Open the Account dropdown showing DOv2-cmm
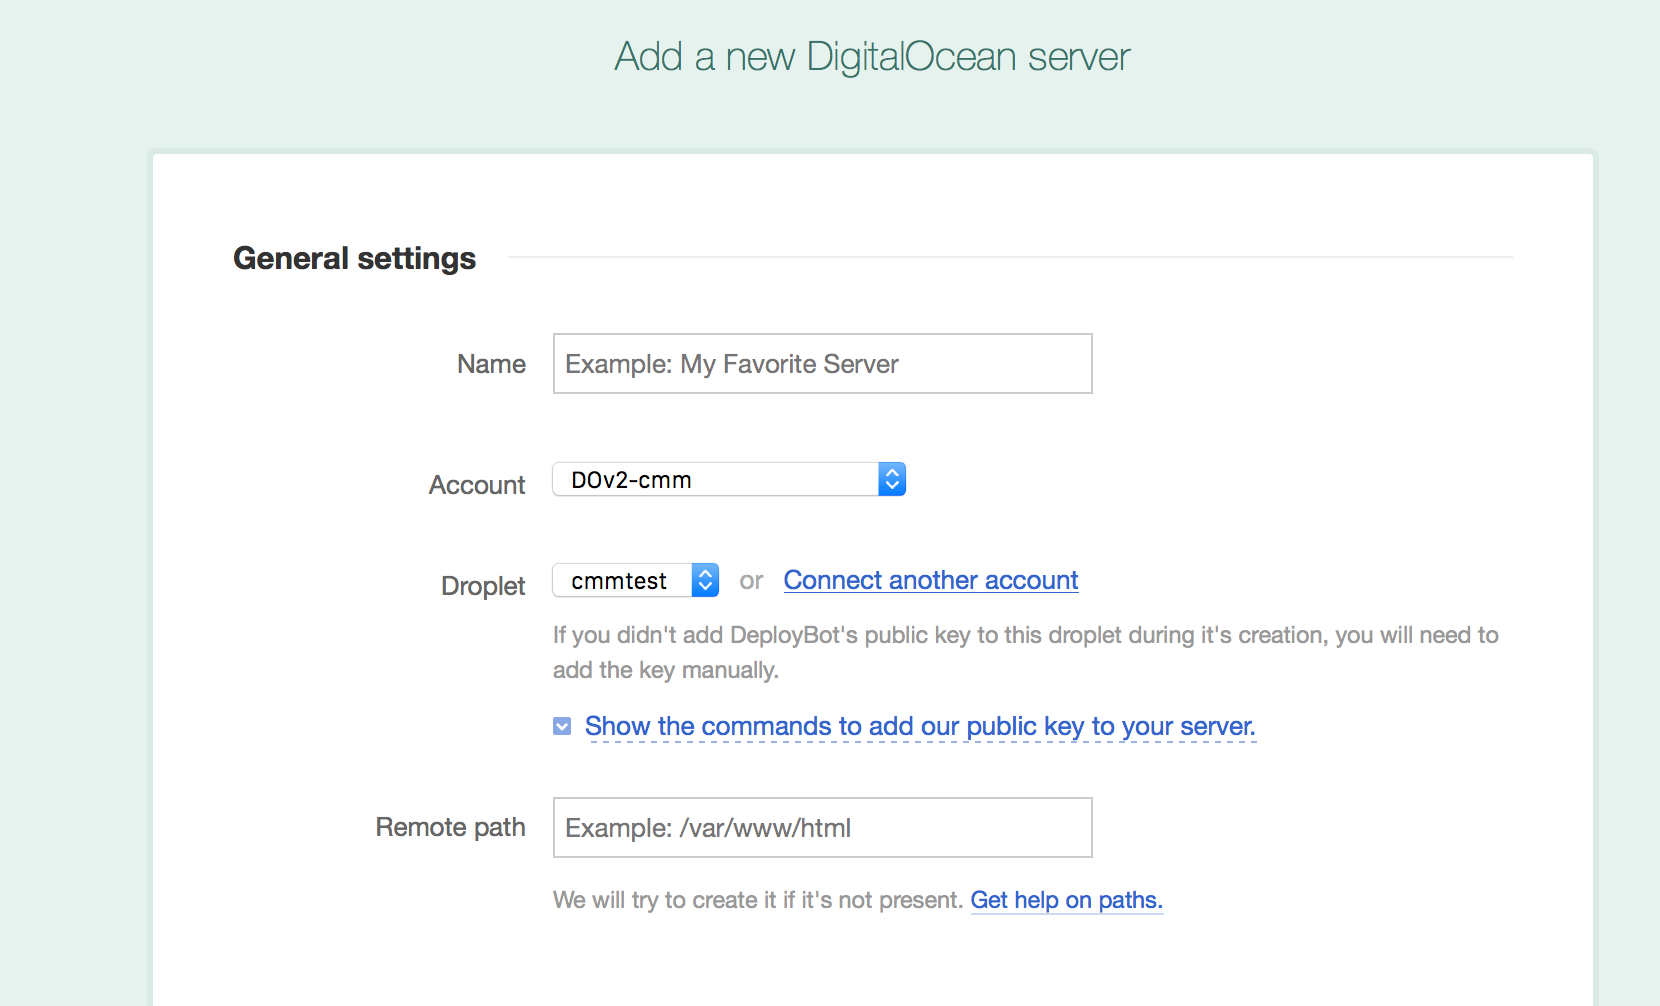1660x1006 pixels. (x=729, y=480)
